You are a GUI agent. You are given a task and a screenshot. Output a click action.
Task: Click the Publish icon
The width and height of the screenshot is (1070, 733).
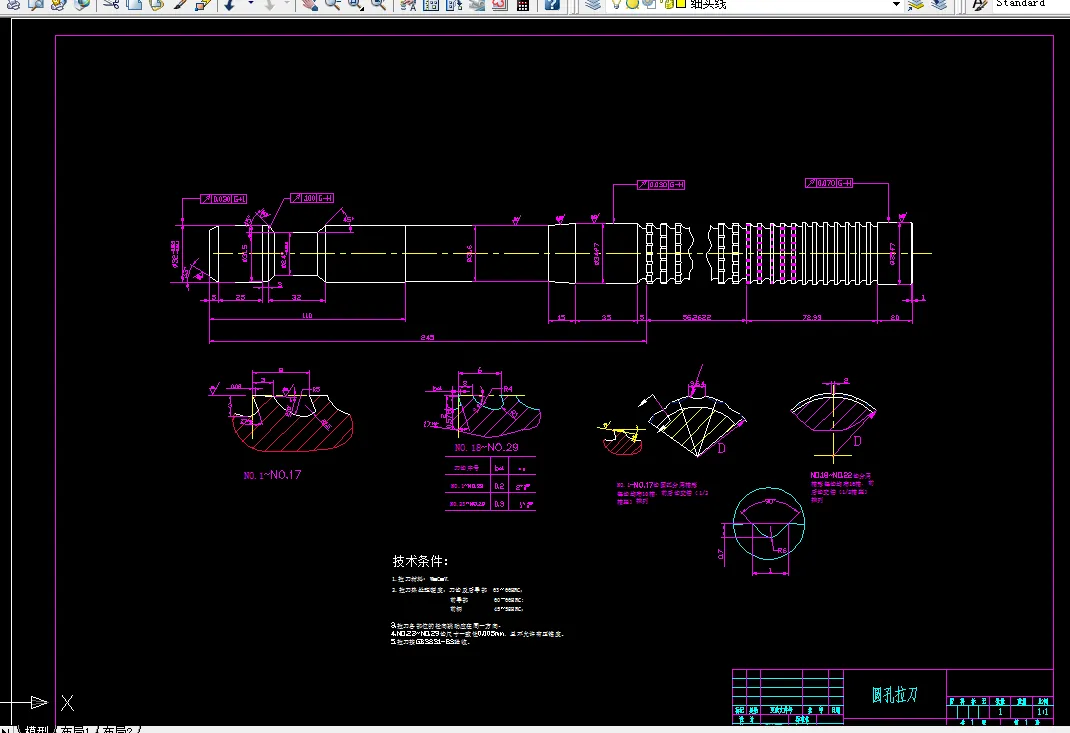[x=58, y=4]
